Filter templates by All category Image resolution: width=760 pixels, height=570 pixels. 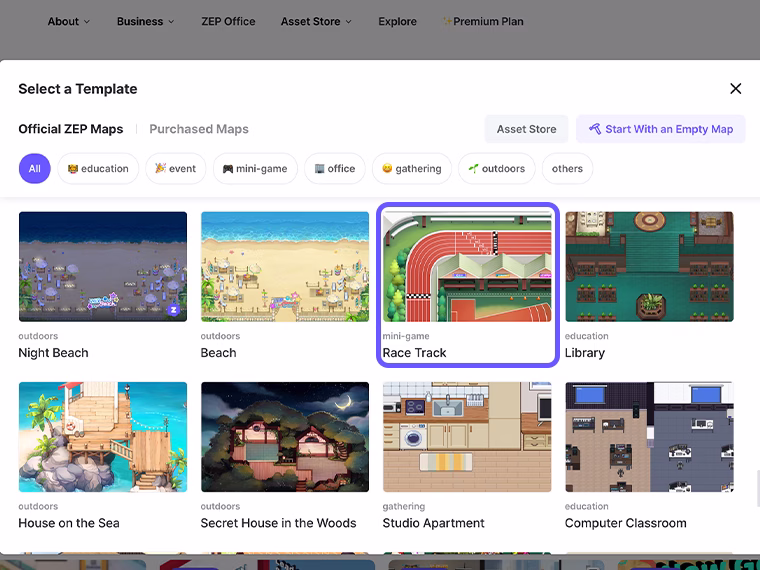tap(34, 169)
